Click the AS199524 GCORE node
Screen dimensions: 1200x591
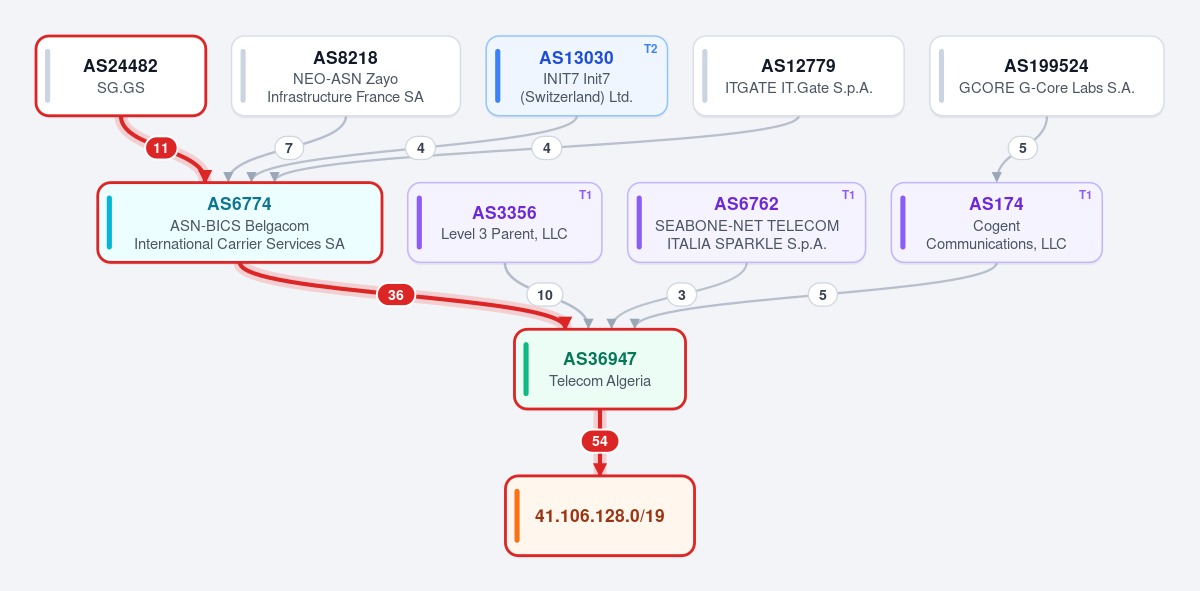1047,76
